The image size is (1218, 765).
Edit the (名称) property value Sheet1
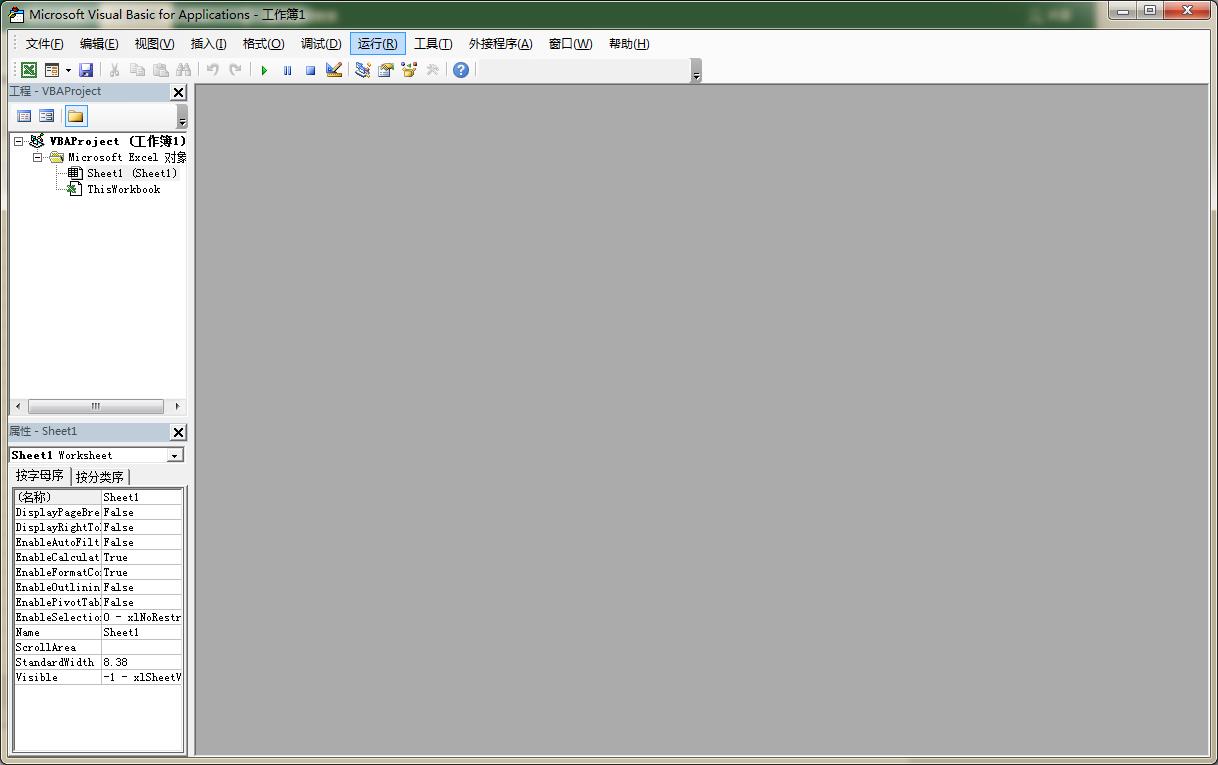tap(142, 497)
